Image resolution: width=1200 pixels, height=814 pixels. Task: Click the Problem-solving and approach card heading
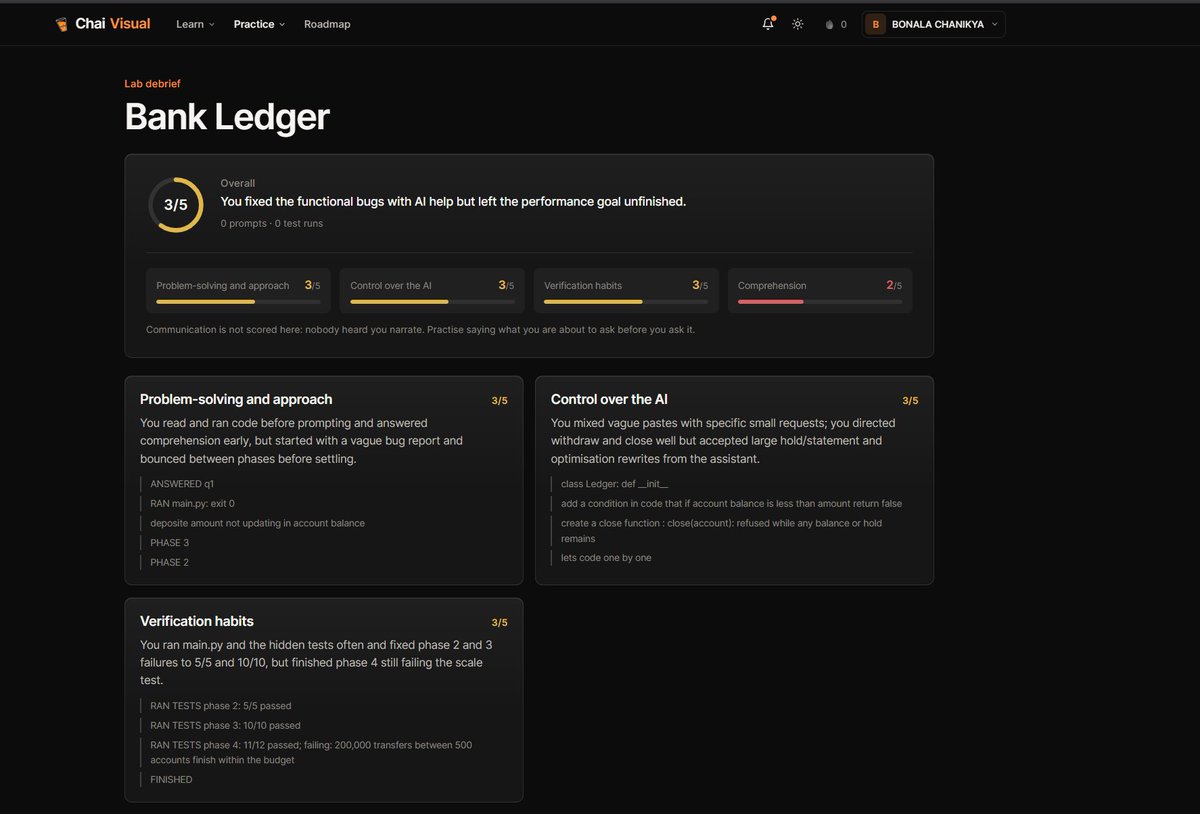tap(236, 399)
